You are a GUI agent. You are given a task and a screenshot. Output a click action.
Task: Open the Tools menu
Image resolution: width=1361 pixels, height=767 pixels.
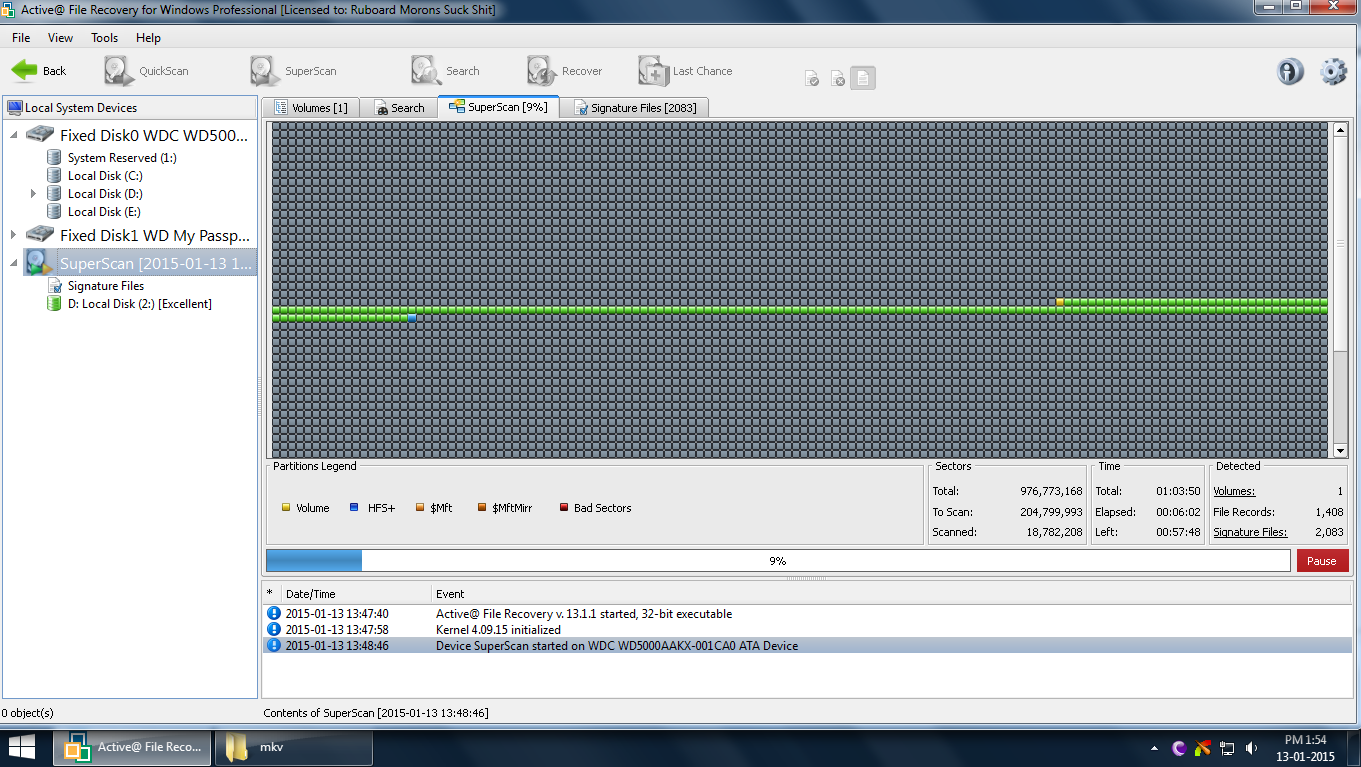point(104,38)
